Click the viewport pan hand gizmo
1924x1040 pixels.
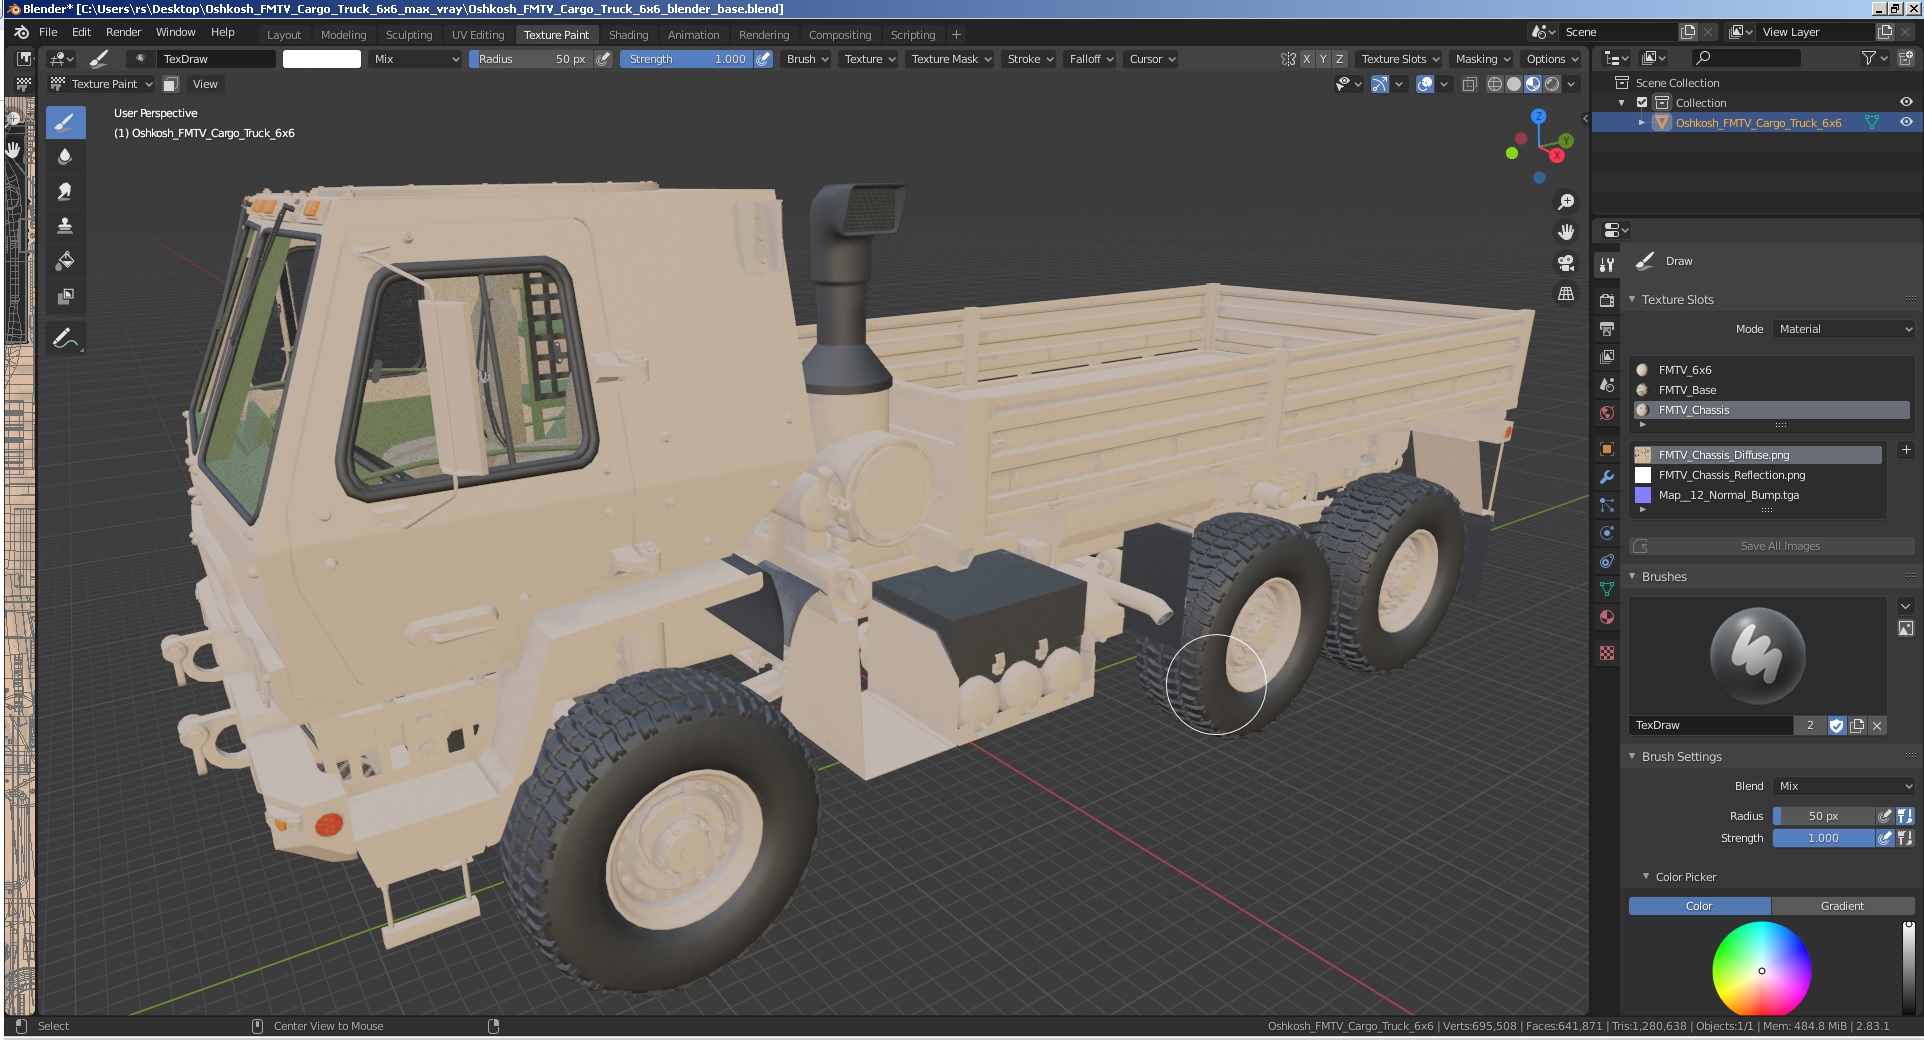click(x=1566, y=232)
